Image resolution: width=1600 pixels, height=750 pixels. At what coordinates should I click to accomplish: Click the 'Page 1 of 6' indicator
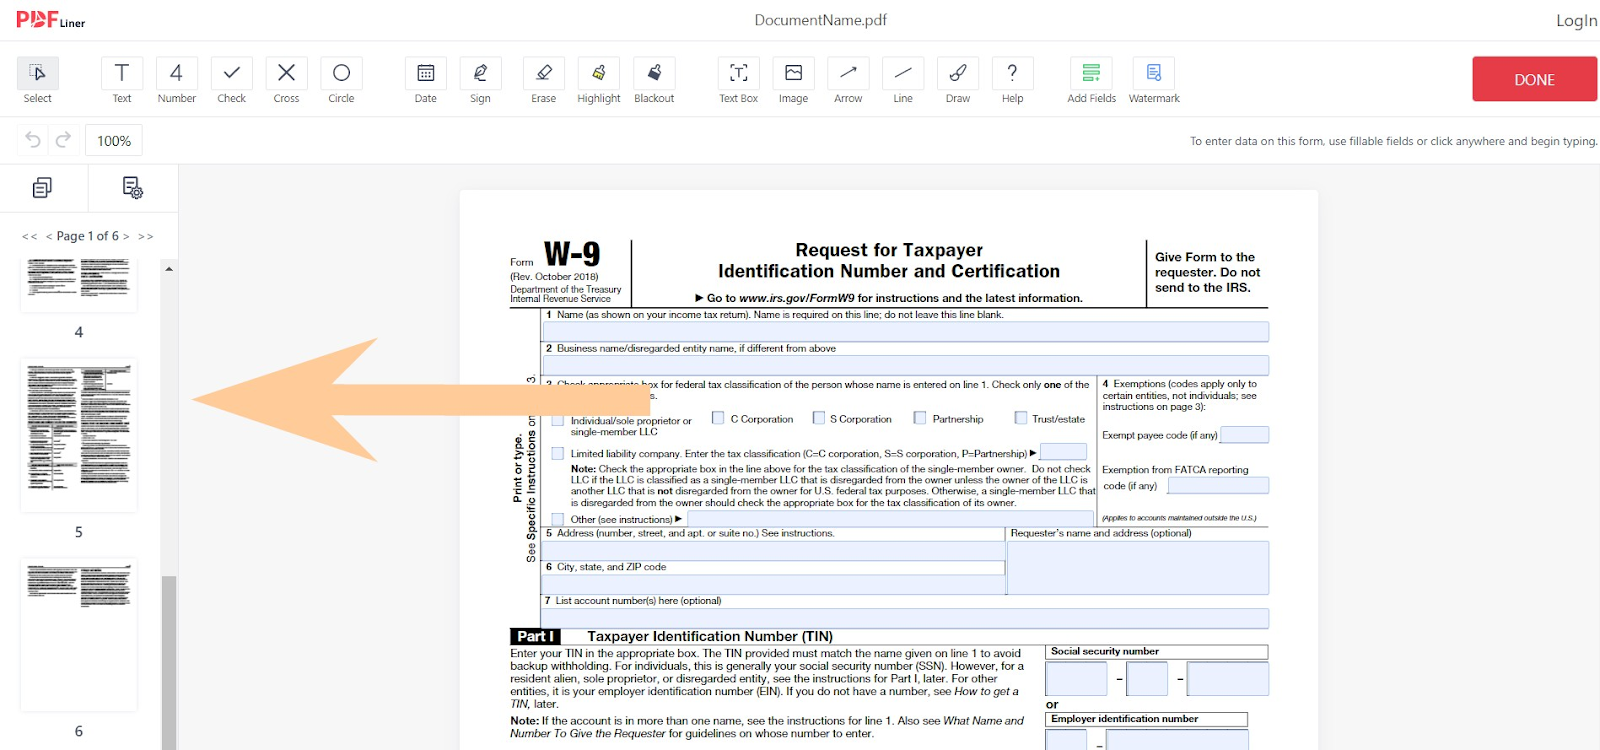click(88, 237)
